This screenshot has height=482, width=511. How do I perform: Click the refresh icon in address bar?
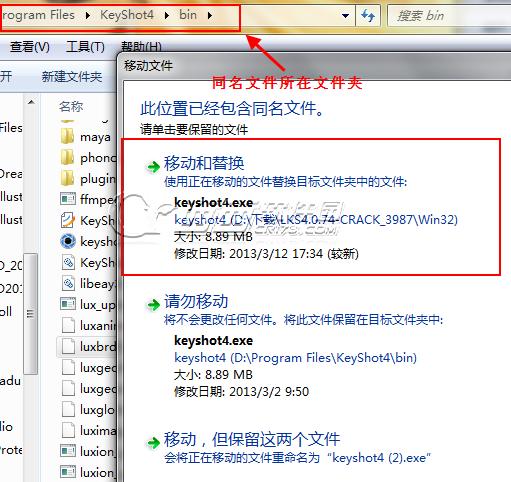[368, 16]
